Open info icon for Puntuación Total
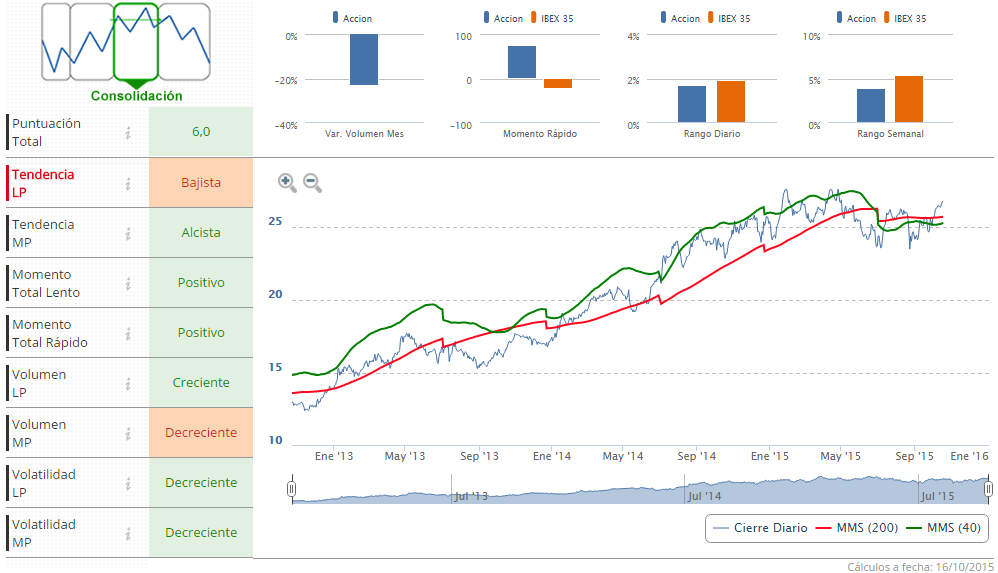Screen dimensions: 998x573 pos(128,132)
